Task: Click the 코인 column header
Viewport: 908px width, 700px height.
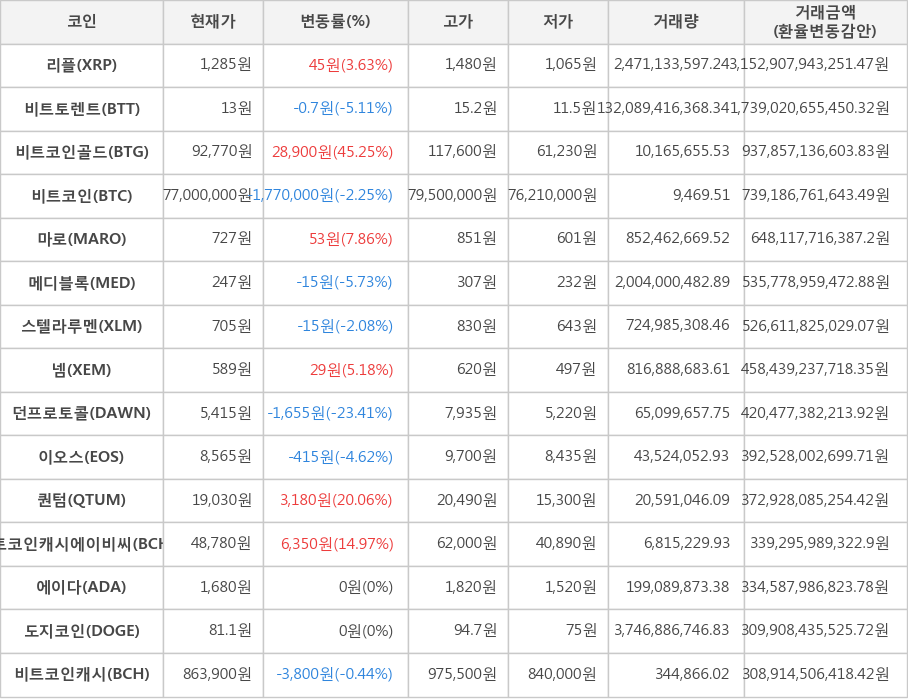Action: (82, 21)
